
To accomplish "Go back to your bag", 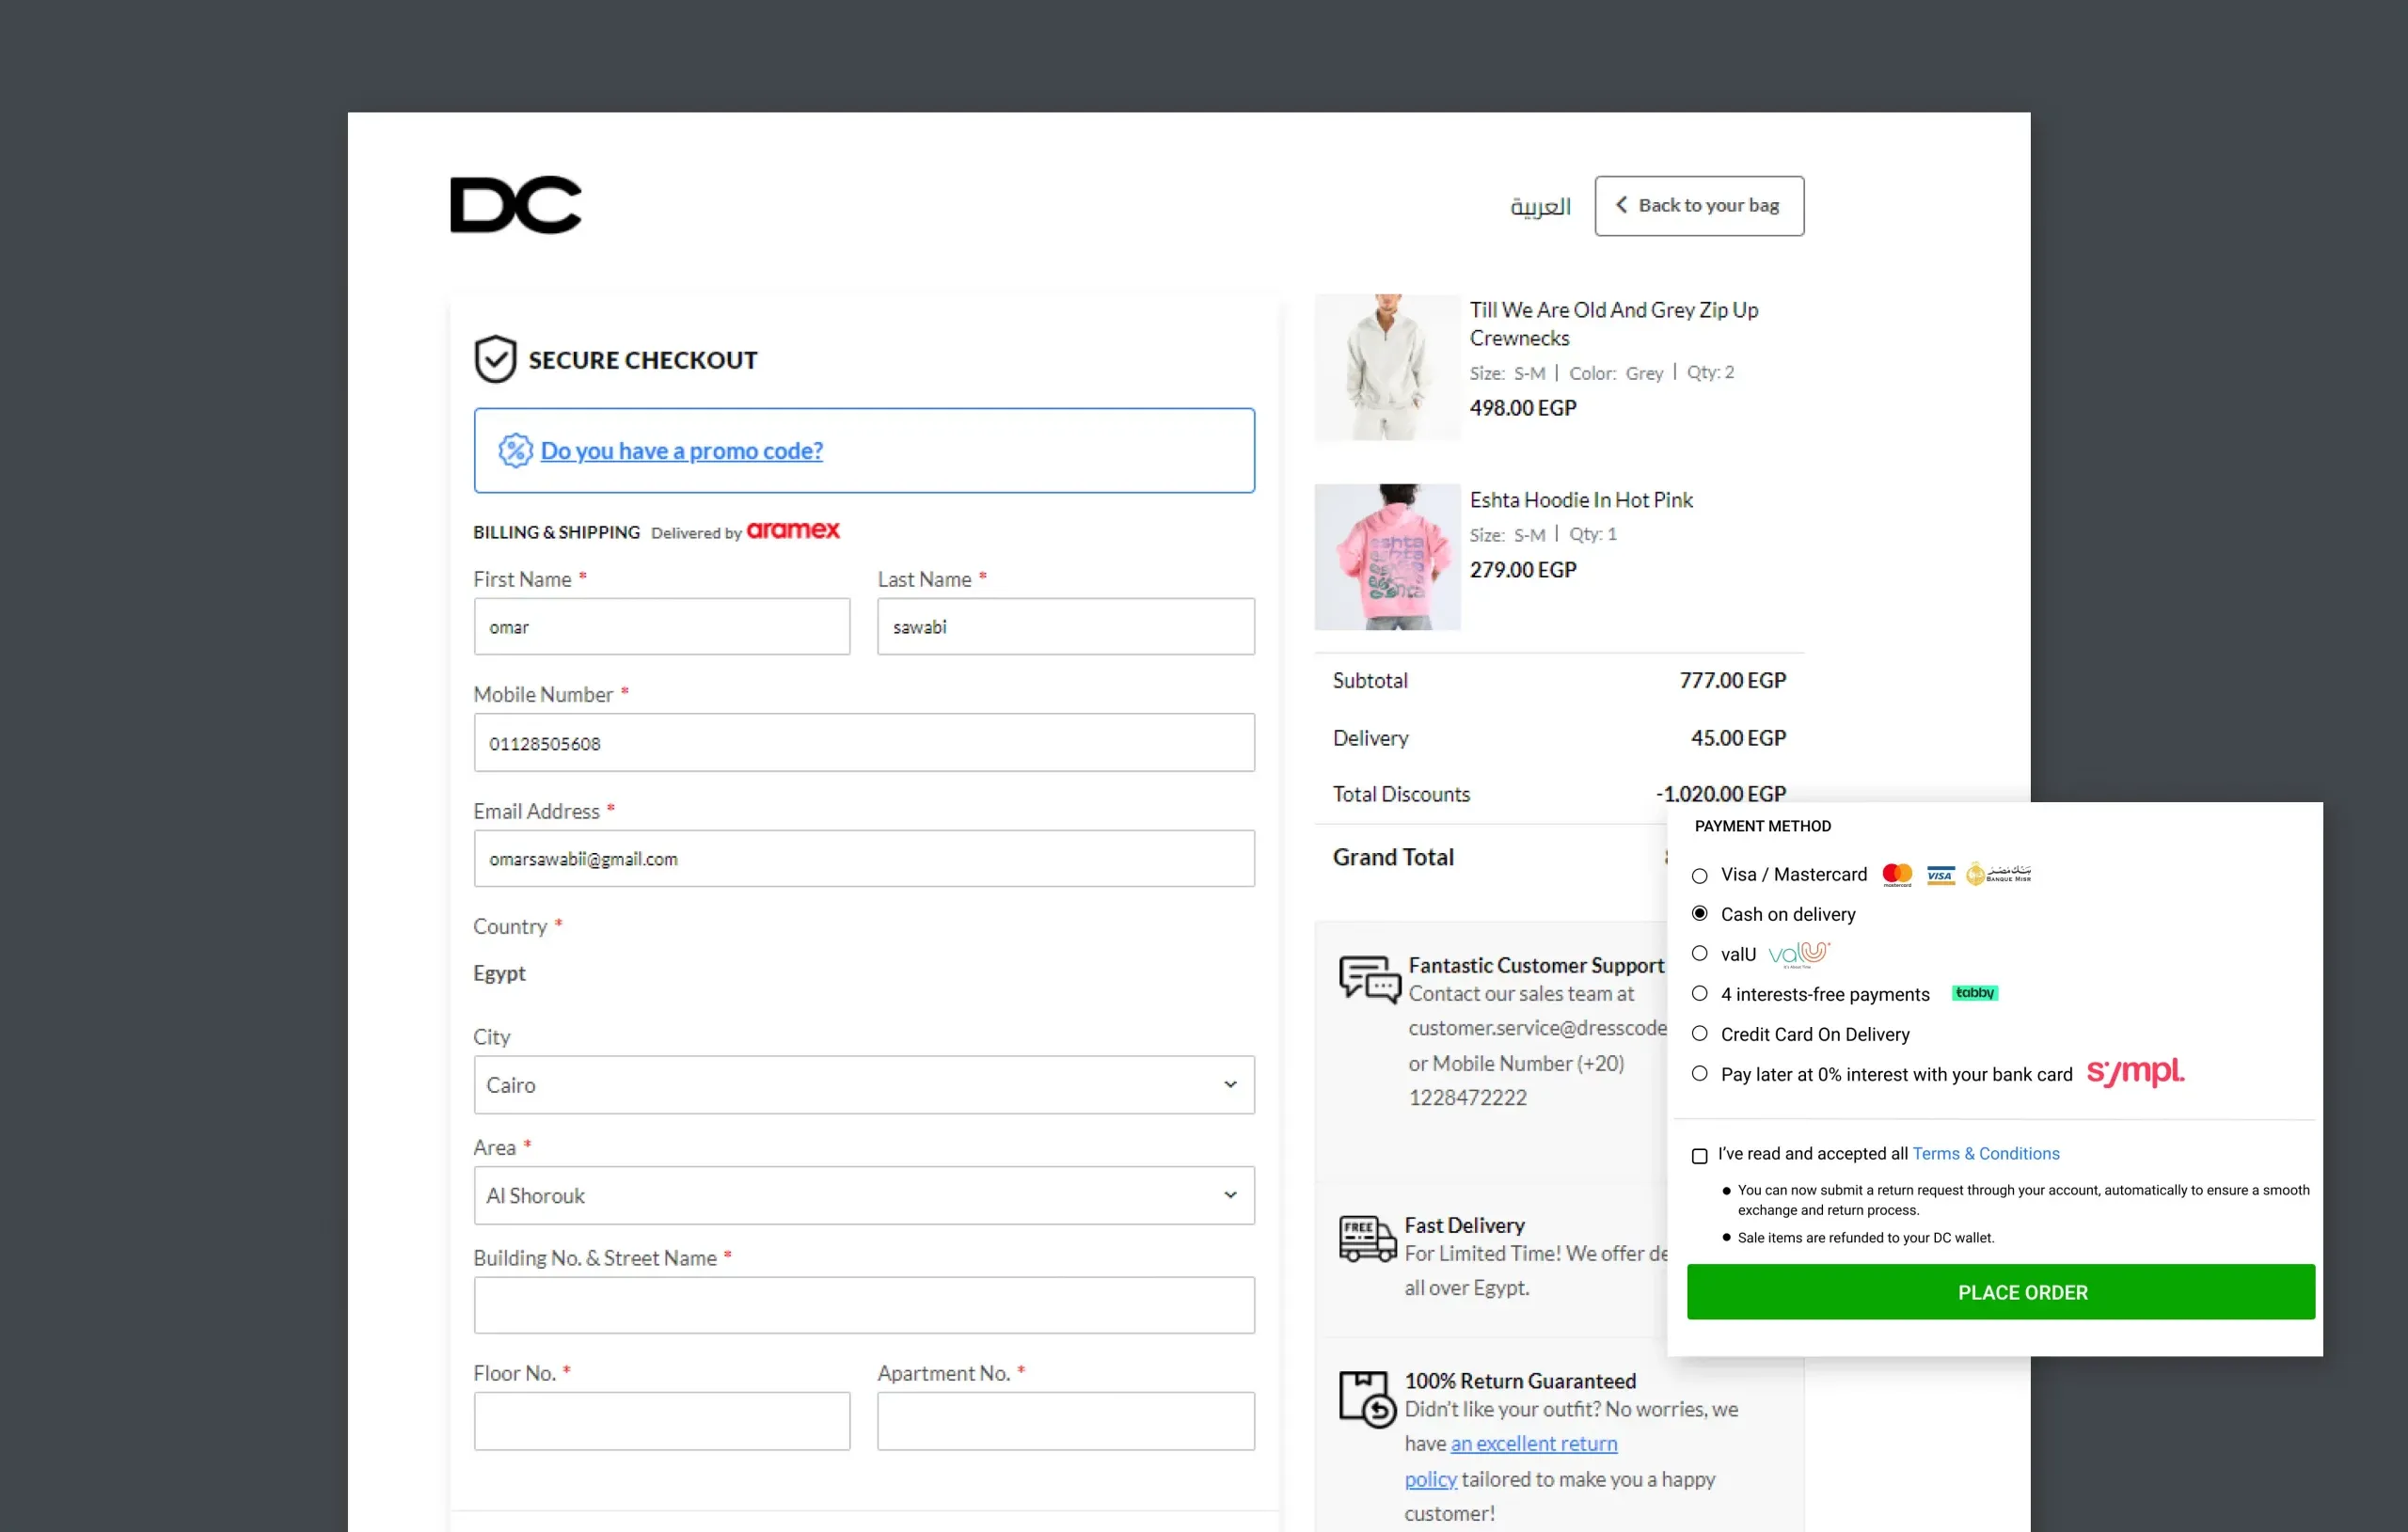I will [x=1699, y=206].
